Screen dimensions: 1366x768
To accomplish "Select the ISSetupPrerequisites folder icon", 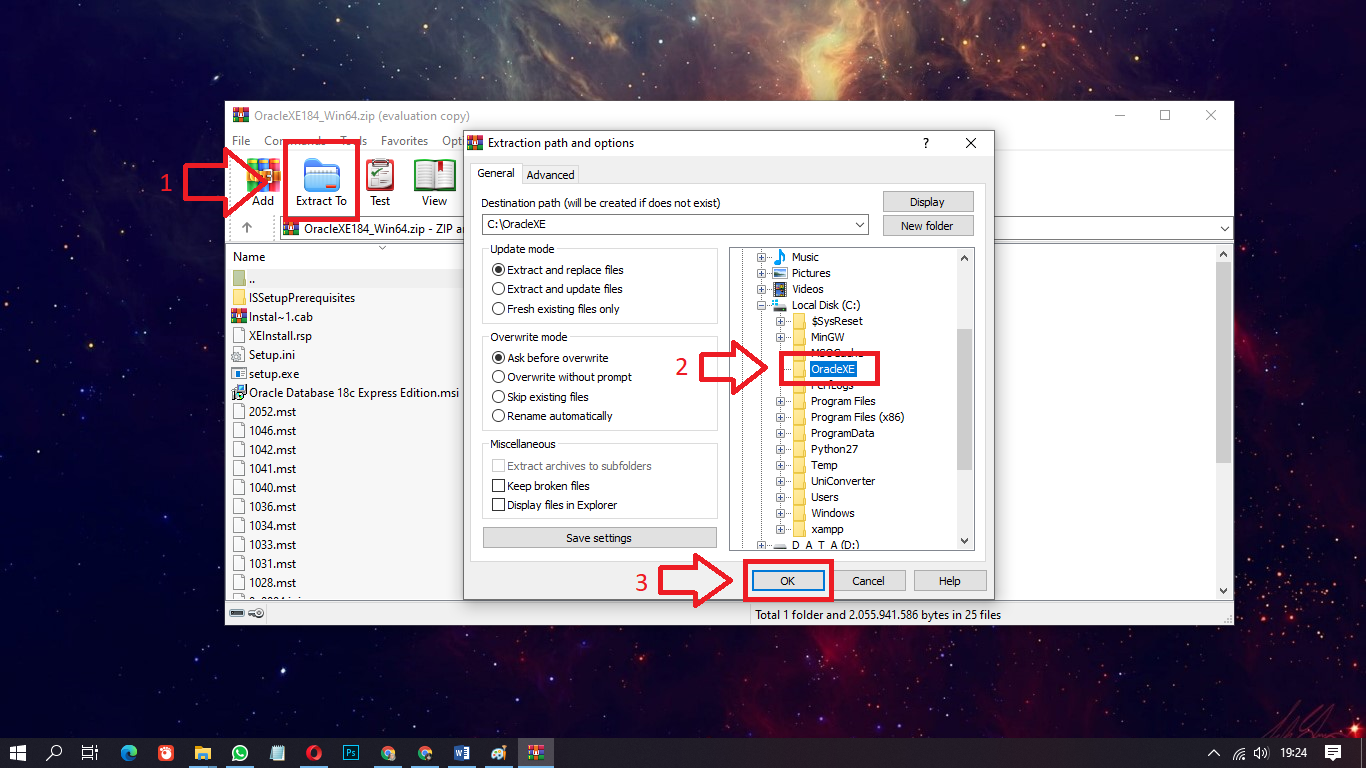I will pyautogui.click(x=239, y=298).
